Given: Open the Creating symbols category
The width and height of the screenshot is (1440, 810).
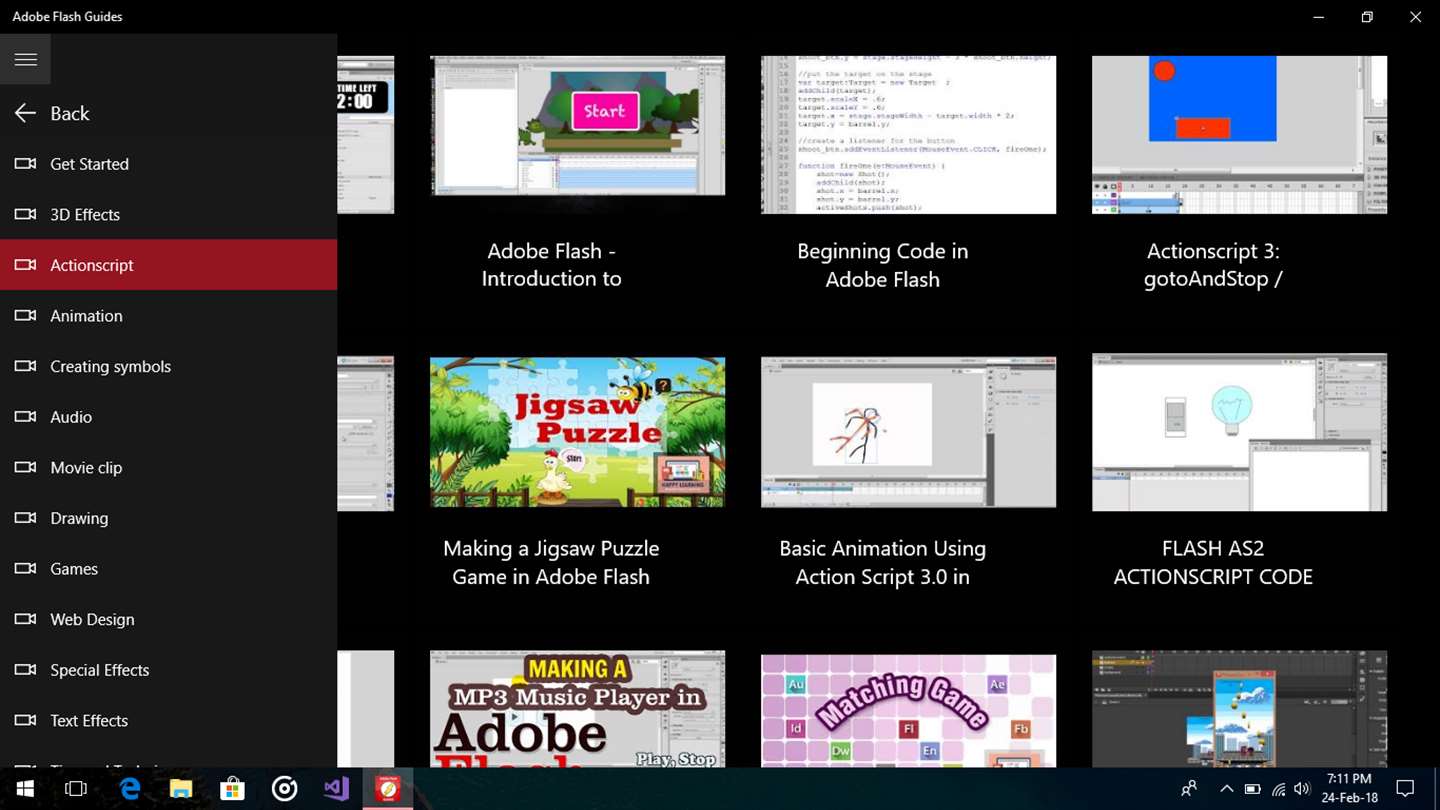Looking at the screenshot, I should 169,367.
